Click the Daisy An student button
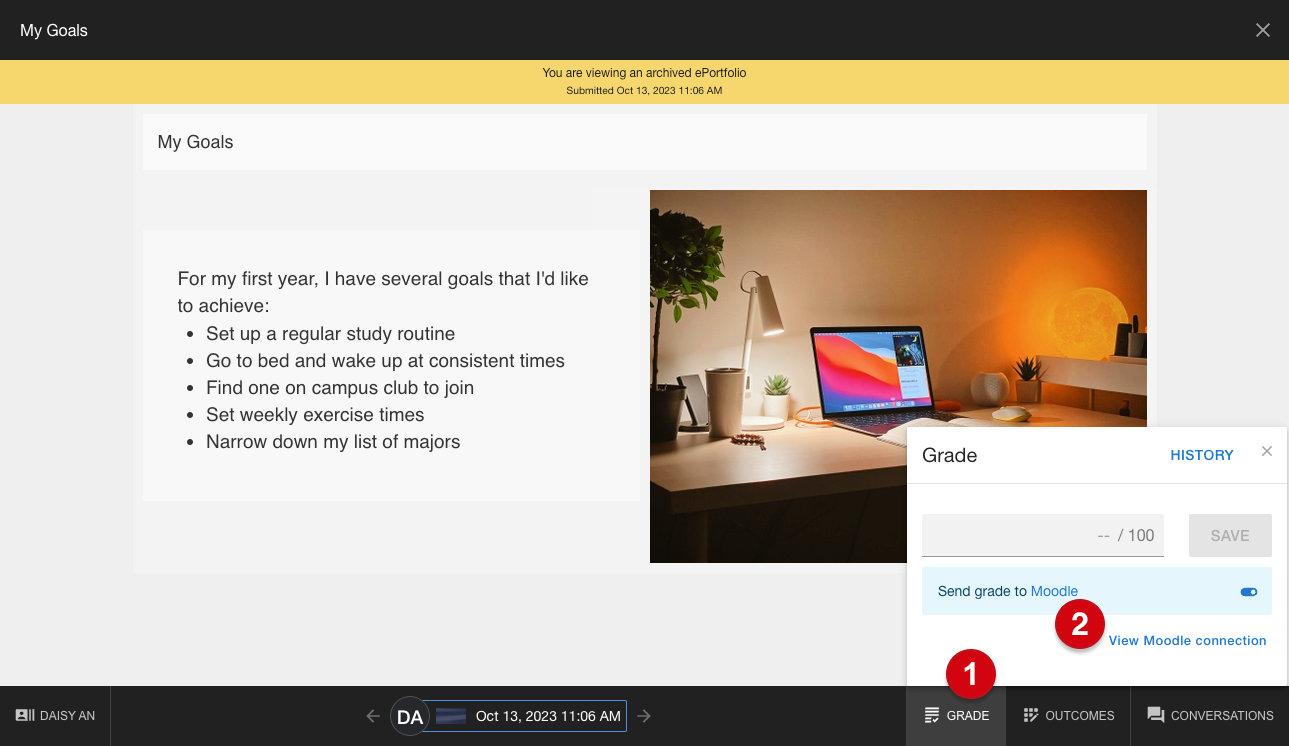Image resolution: width=1289 pixels, height=746 pixels. [x=55, y=716]
